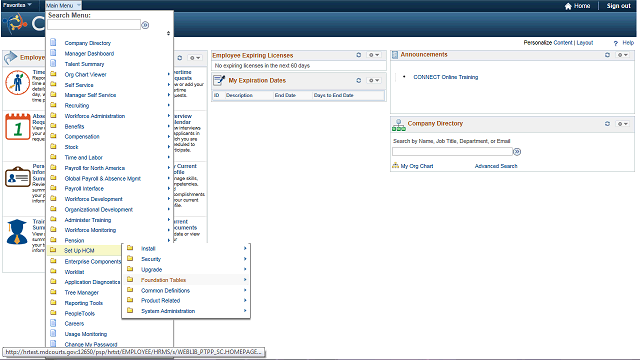Click the Time reporting person icon

tap(17, 82)
